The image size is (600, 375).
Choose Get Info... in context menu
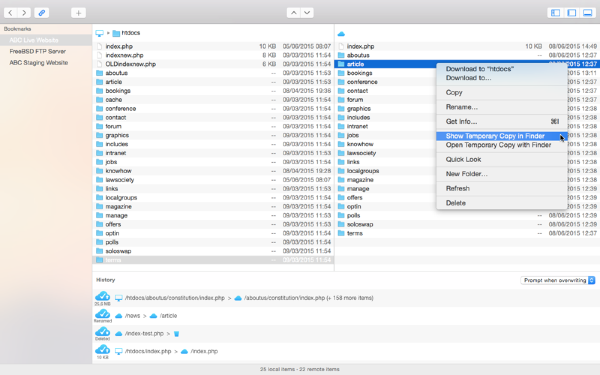click(502, 121)
